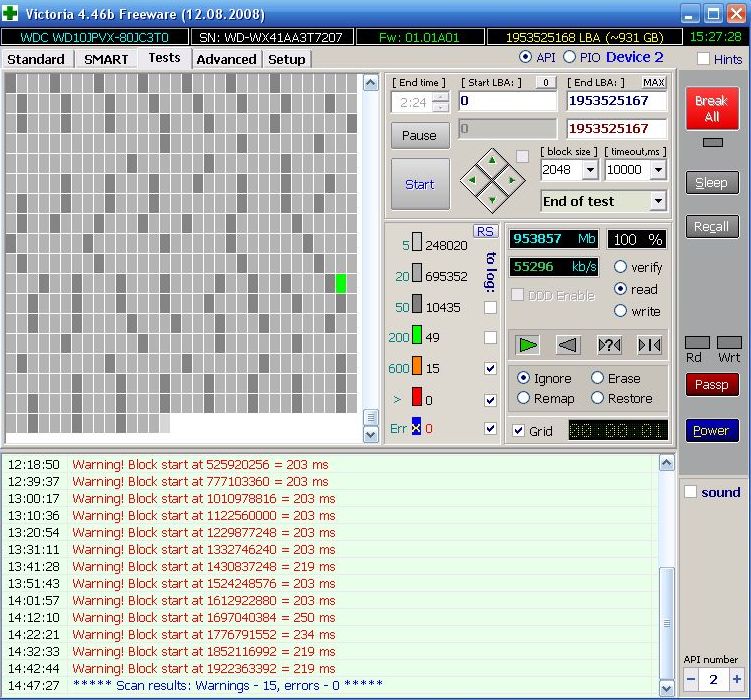Click the Wrt indicator box
The width and height of the screenshot is (751, 700).
(729, 342)
